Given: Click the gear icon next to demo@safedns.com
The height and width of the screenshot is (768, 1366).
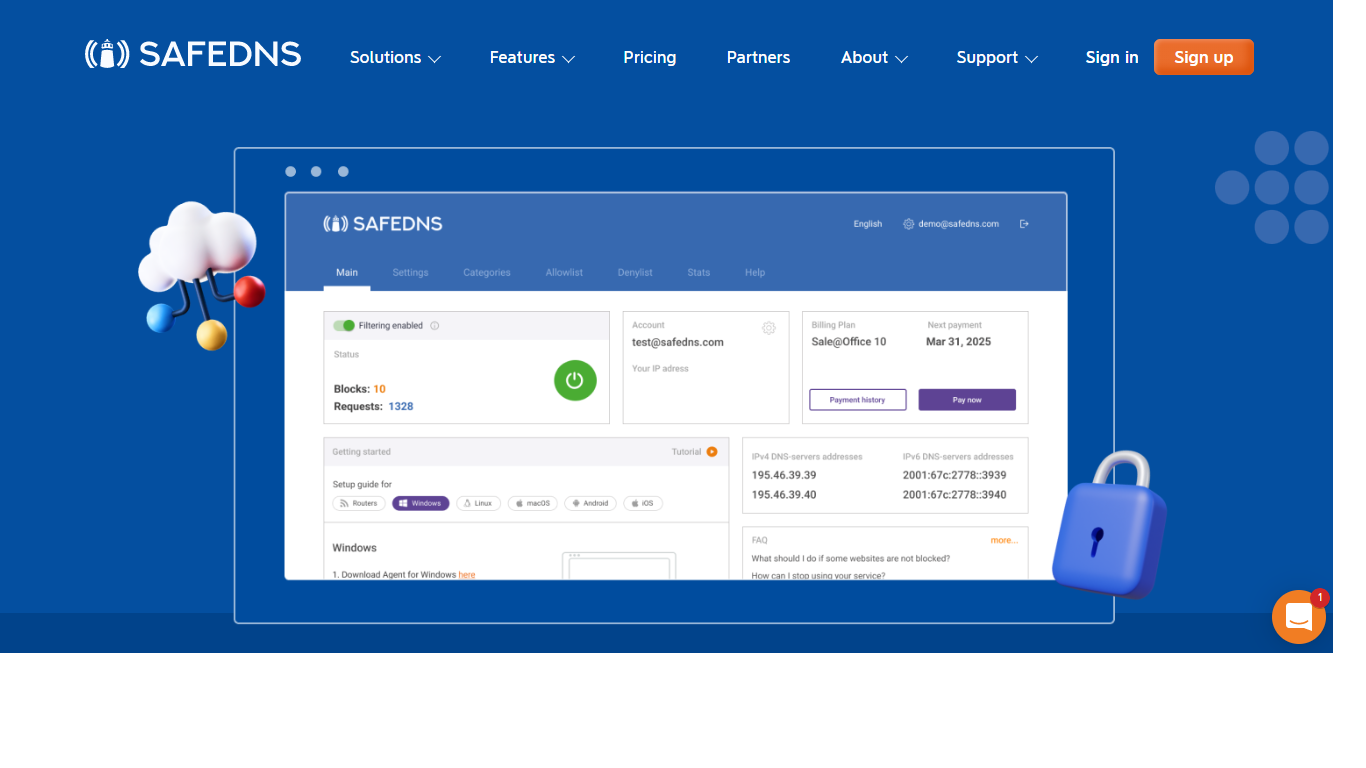Looking at the screenshot, I should (x=909, y=224).
